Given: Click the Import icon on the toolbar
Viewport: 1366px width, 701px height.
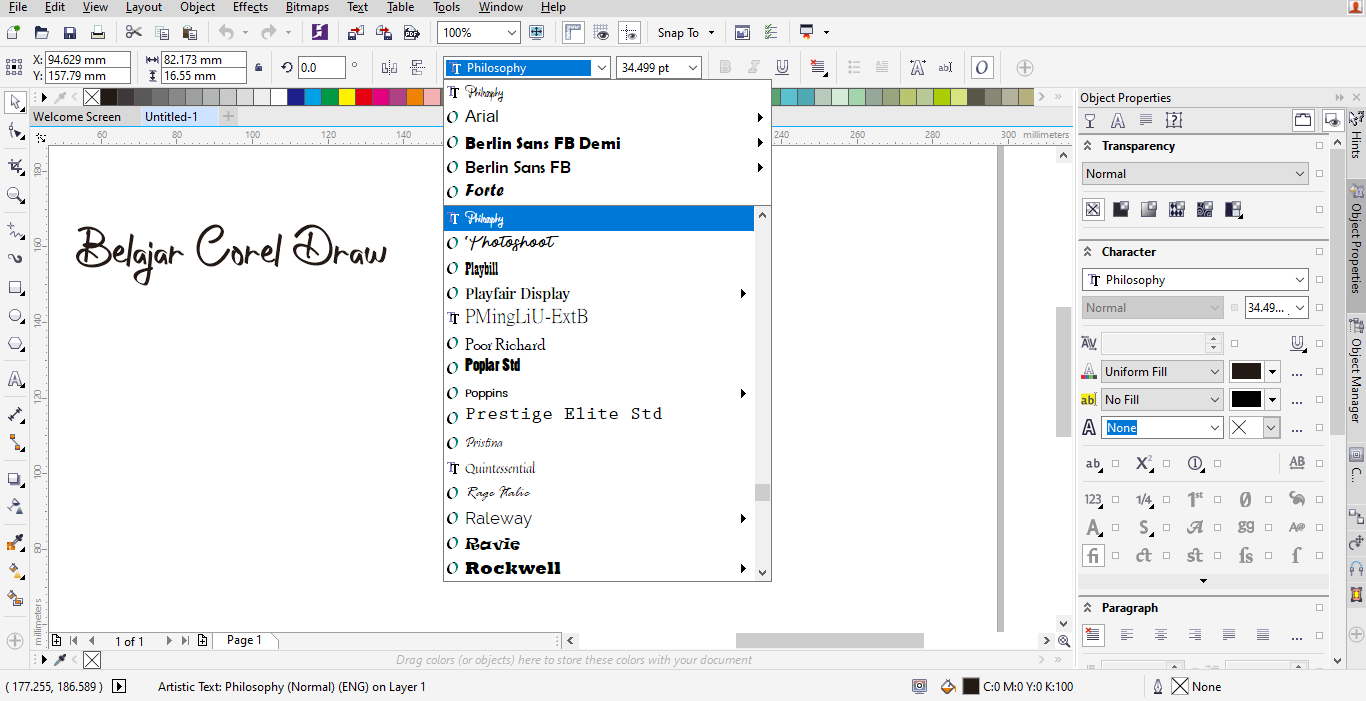Looking at the screenshot, I should coord(355,32).
